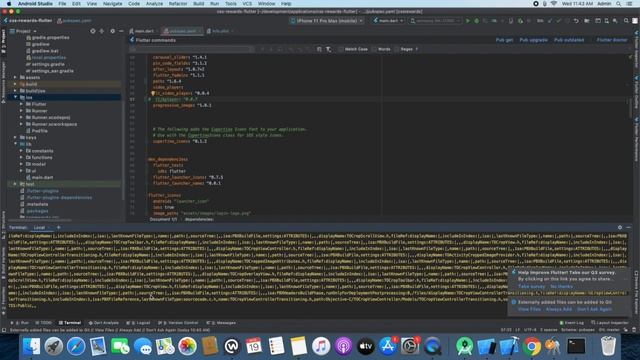The image size is (640, 360).
Task: Click the Pub outdated link
Action: coord(569,40)
